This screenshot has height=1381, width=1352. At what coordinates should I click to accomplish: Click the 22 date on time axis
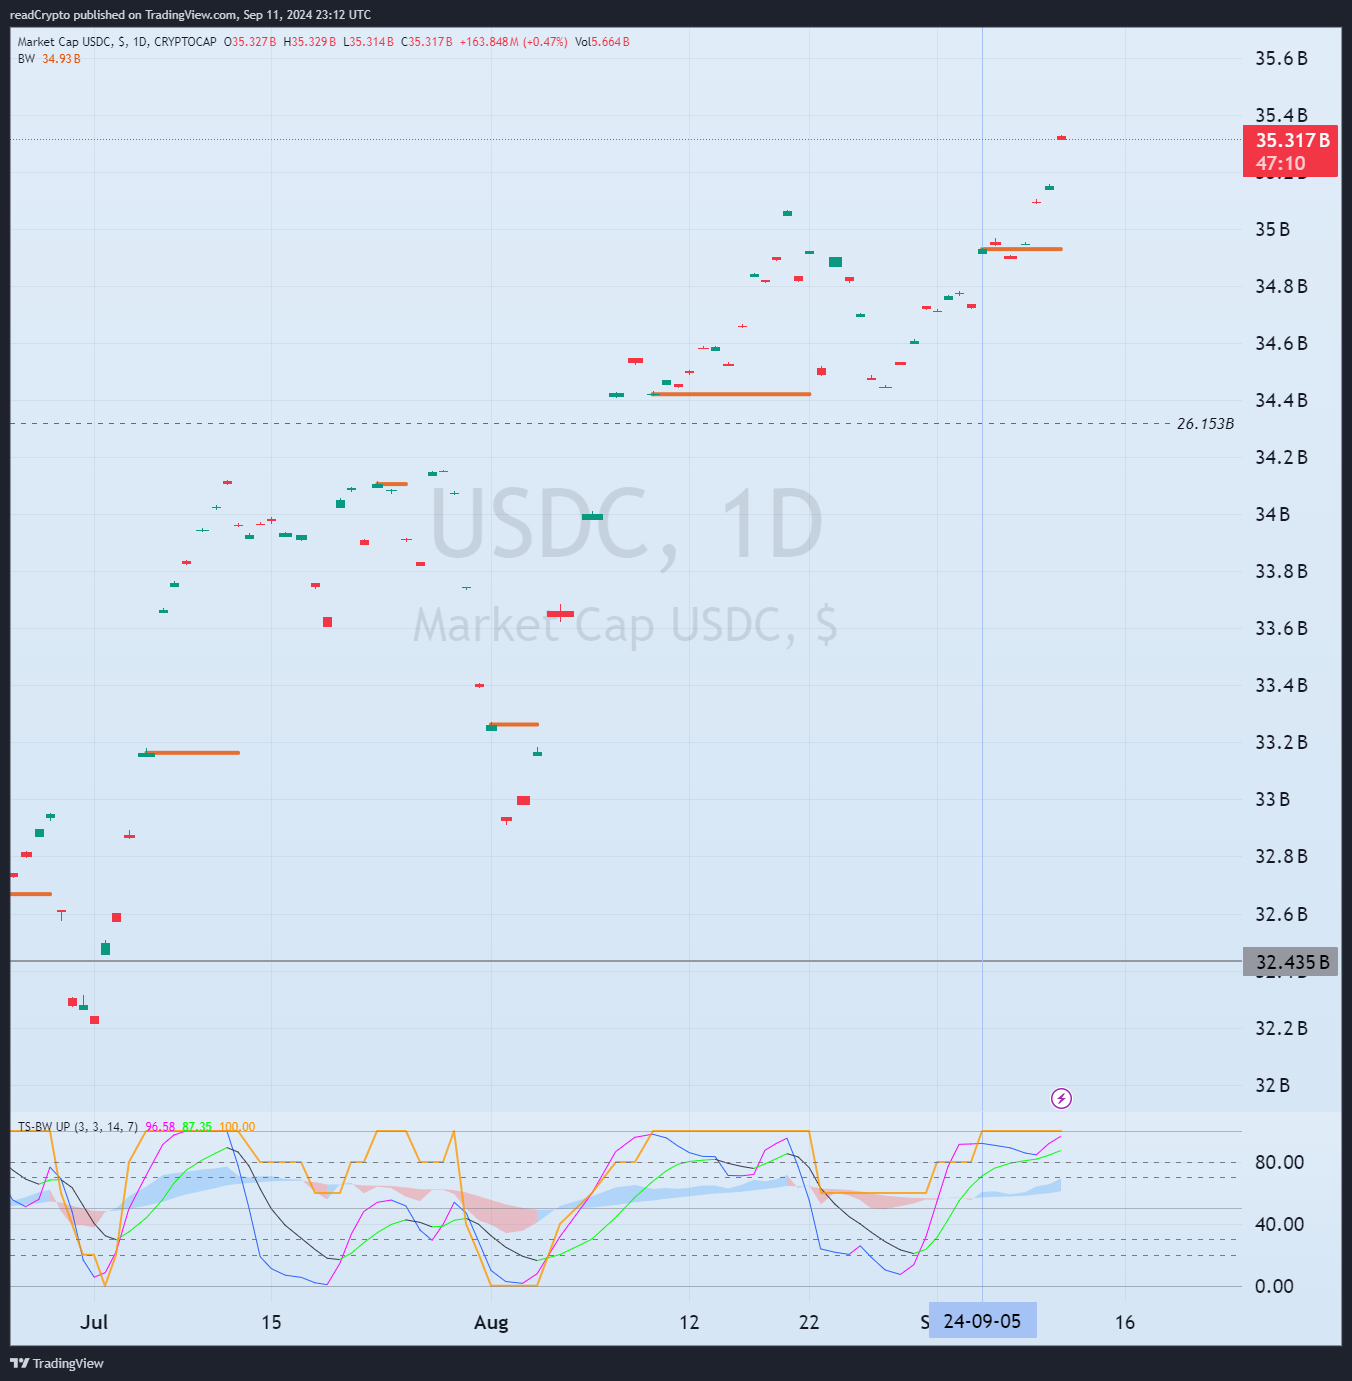pos(809,1322)
